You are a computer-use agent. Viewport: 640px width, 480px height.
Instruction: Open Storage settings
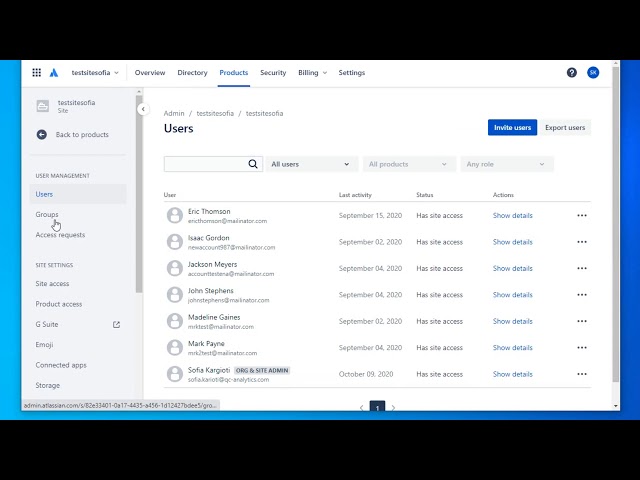(x=47, y=385)
